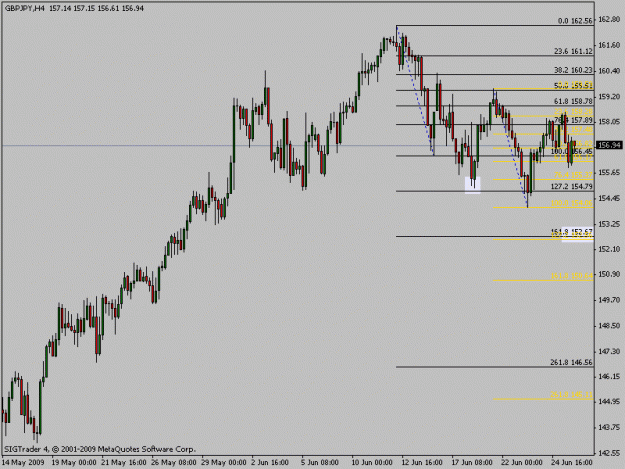Click the yellow '161.8 150.64' Fibonacci label
625x469 pixels.
pyautogui.click(x=572, y=275)
